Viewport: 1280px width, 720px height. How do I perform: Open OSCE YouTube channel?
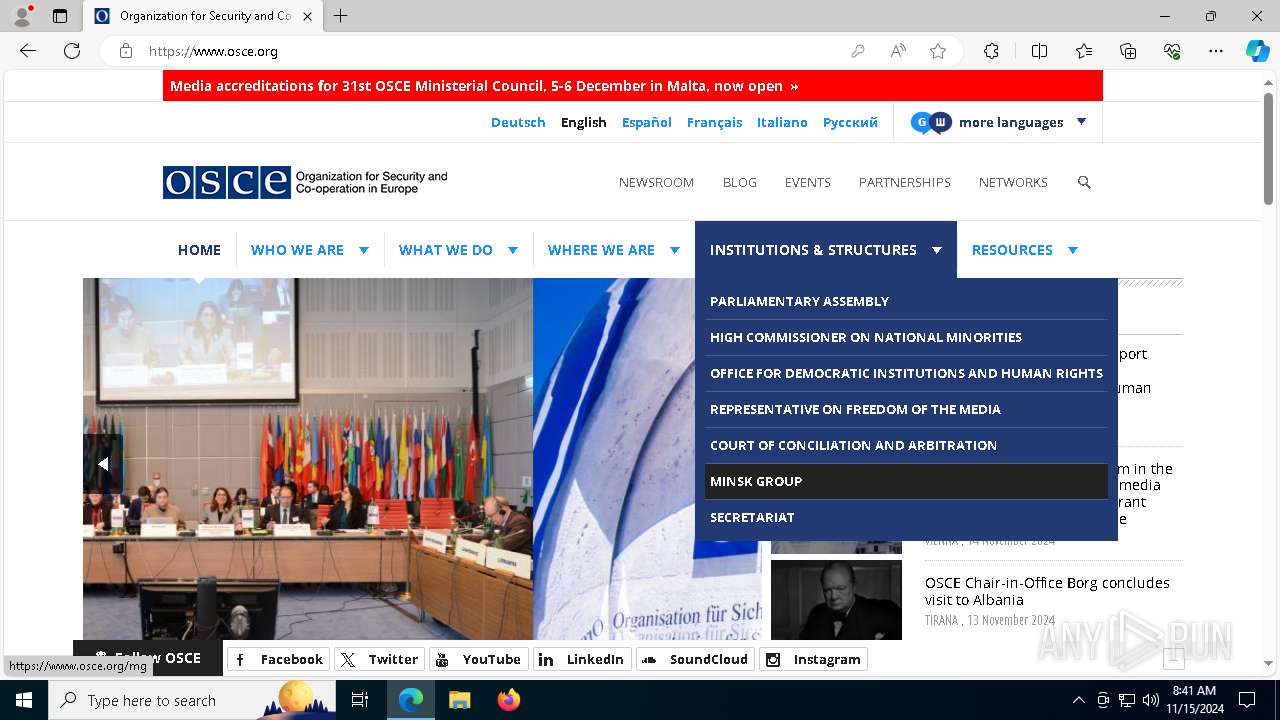click(478, 659)
